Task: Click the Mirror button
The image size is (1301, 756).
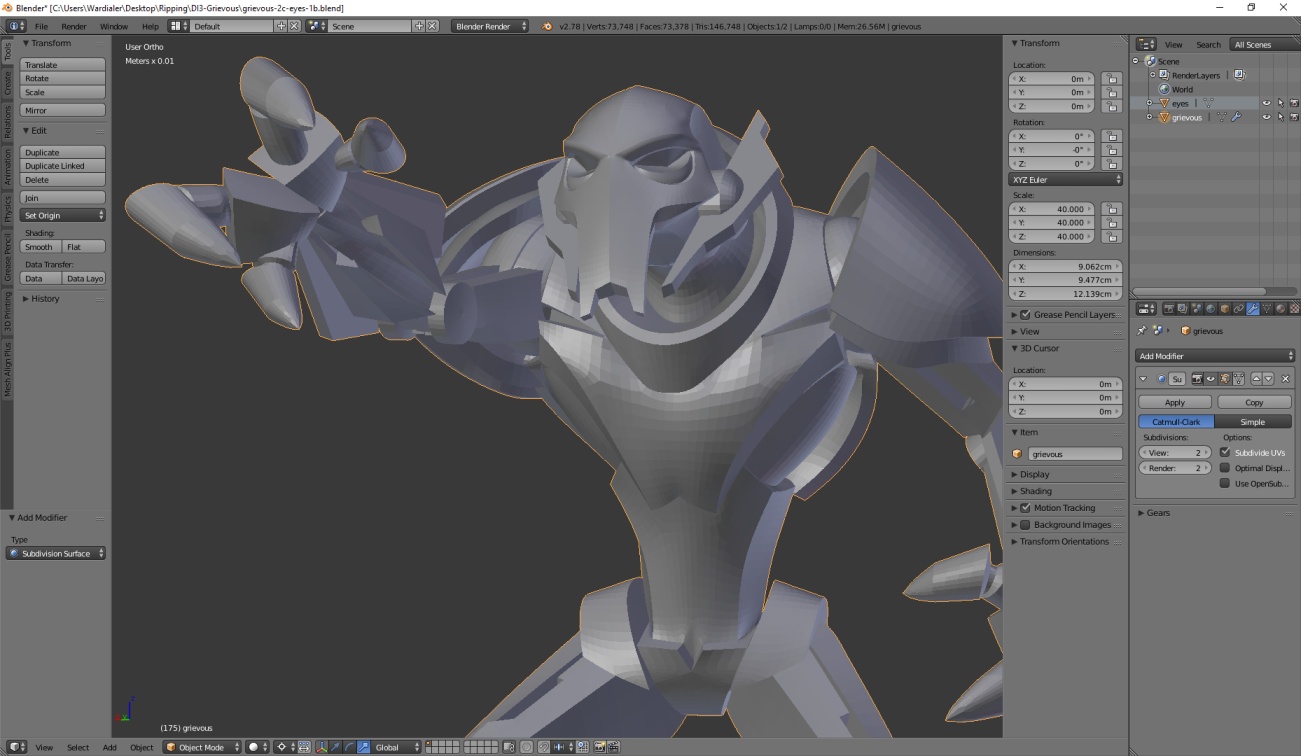Action: 63,110
